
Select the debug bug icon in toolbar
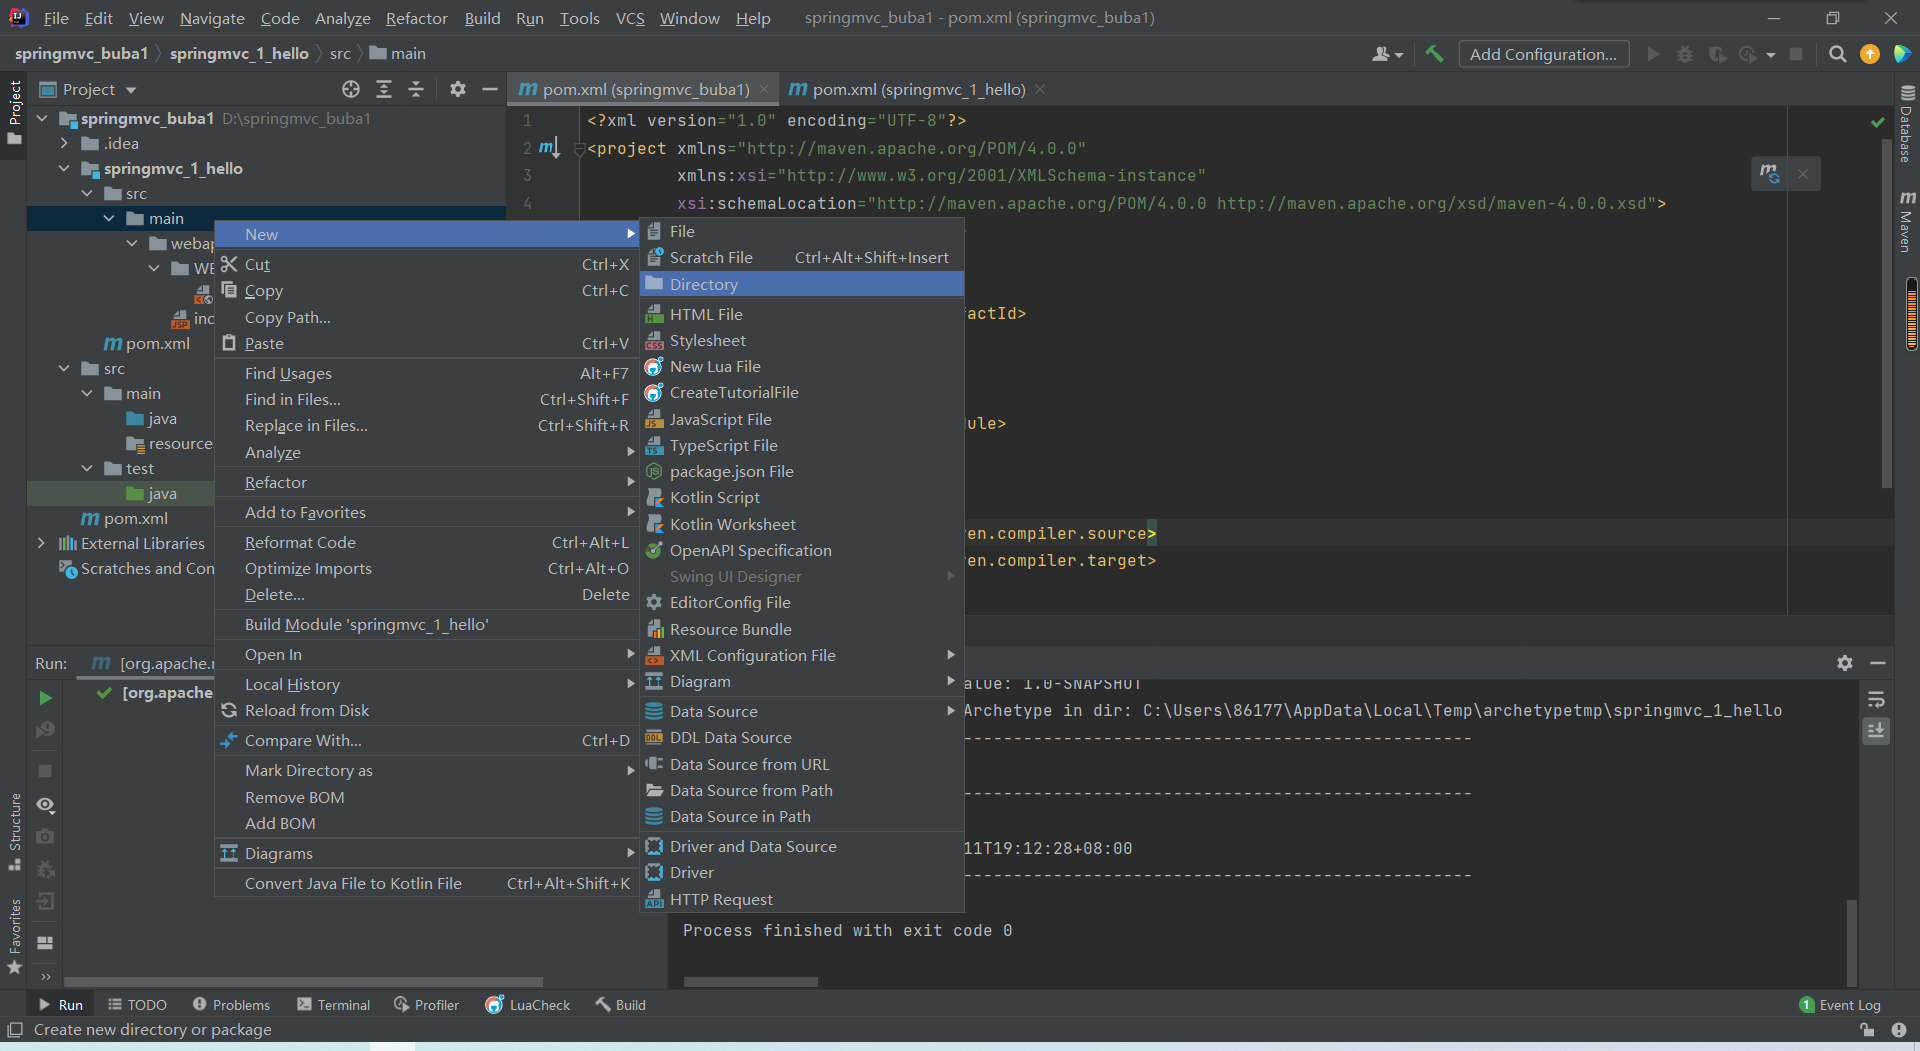[x=1685, y=54]
